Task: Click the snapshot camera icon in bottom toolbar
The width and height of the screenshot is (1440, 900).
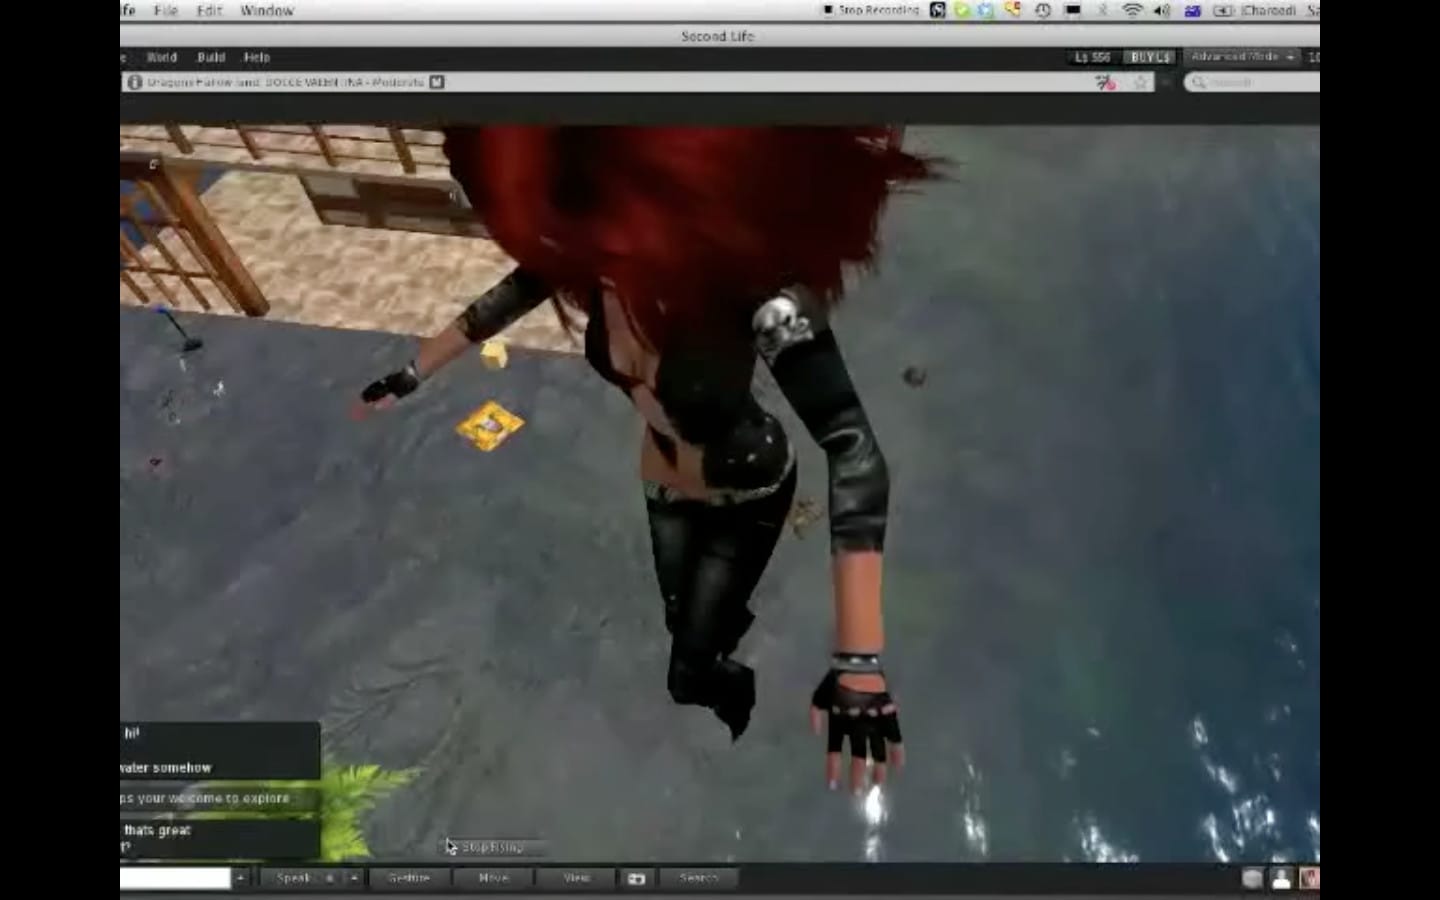Action: pyautogui.click(x=636, y=878)
